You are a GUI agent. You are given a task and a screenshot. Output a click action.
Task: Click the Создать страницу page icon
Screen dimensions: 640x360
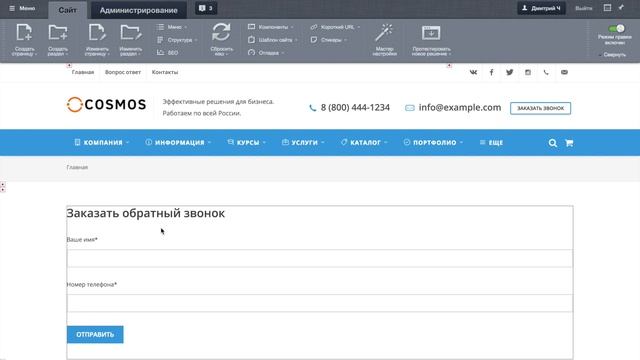click(x=24, y=32)
